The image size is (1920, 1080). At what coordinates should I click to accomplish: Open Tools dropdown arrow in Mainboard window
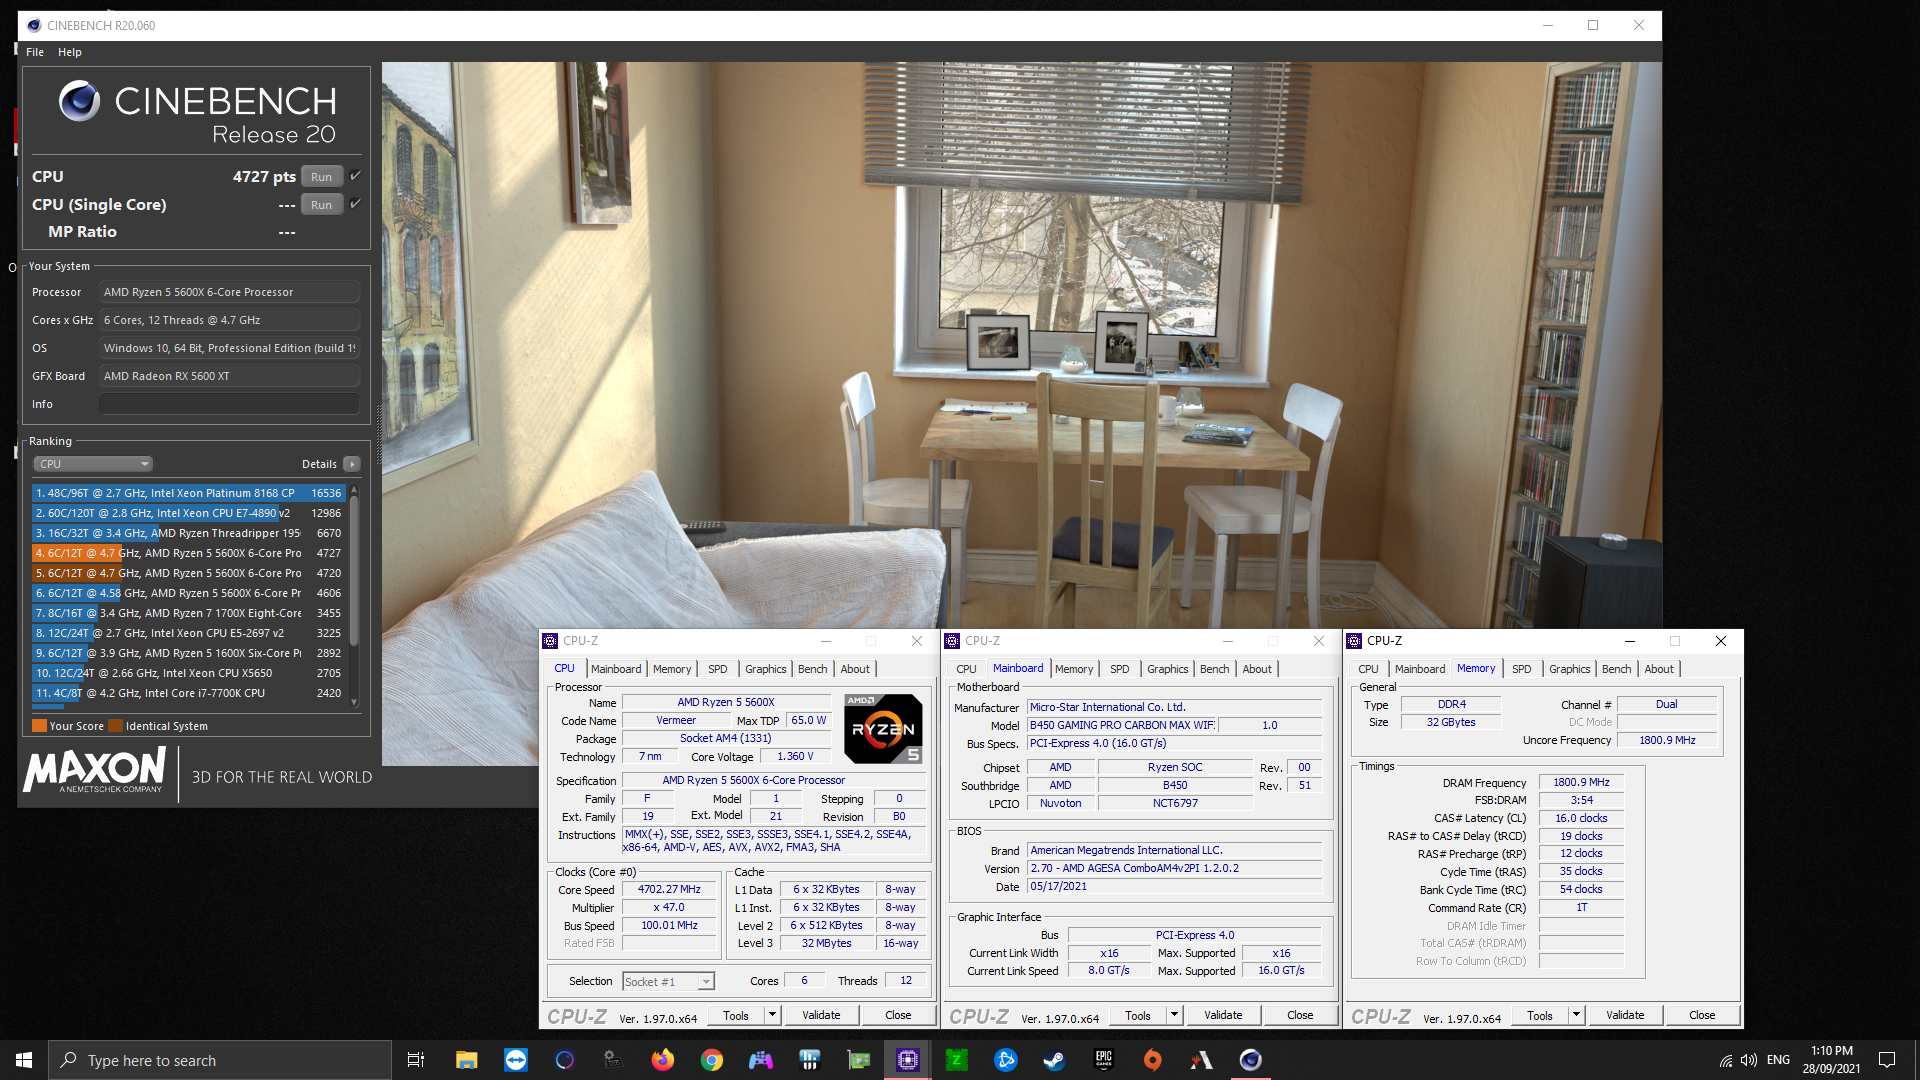(x=1174, y=1015)
